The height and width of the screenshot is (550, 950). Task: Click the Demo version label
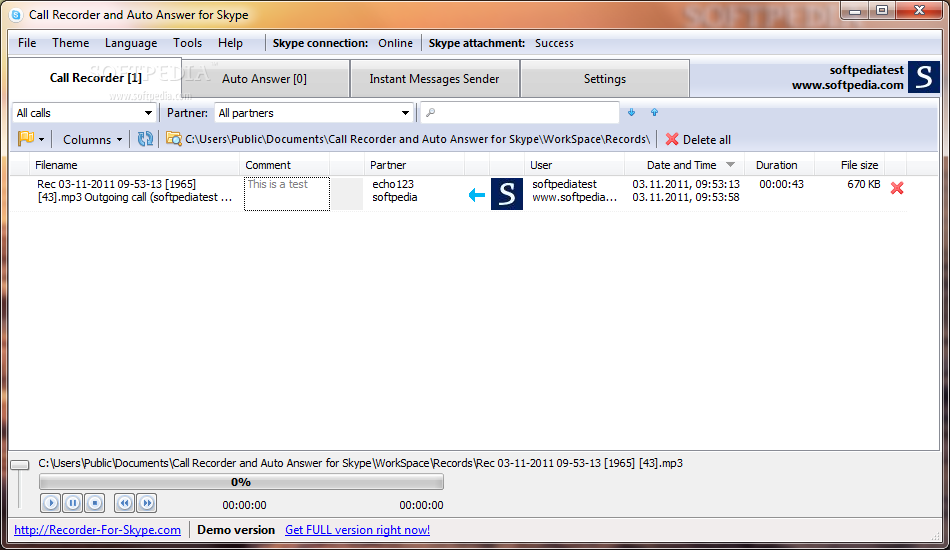[236, 530]
